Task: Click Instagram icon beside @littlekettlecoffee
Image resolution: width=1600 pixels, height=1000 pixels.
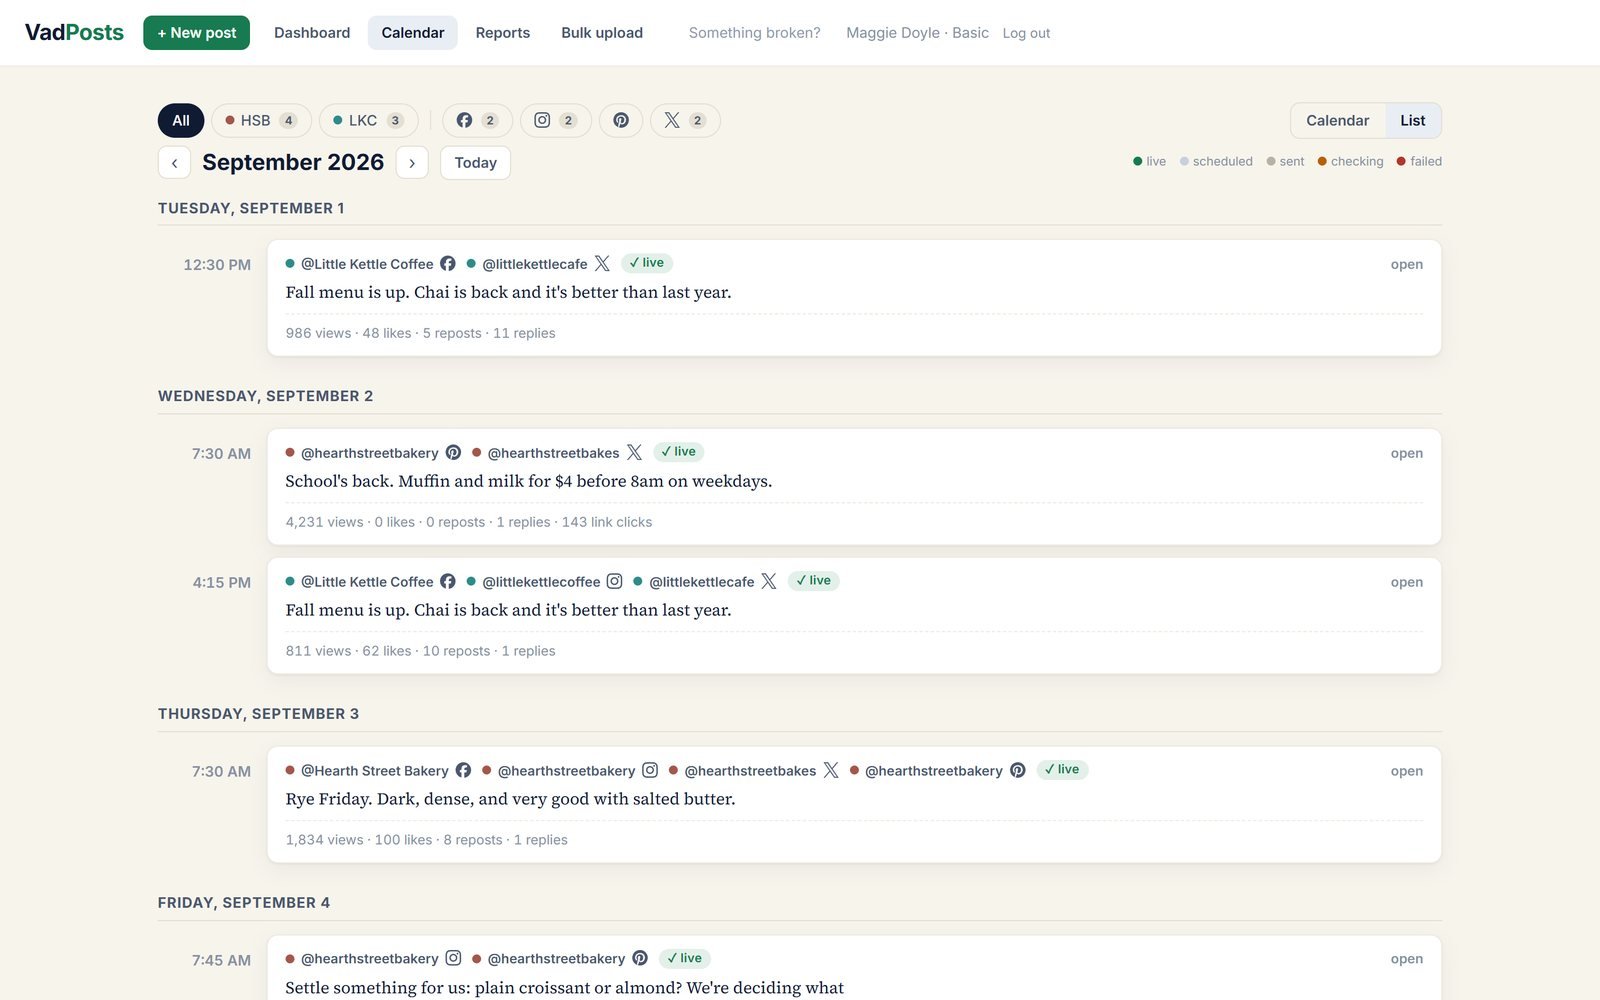Action: (x=615, y=582)
